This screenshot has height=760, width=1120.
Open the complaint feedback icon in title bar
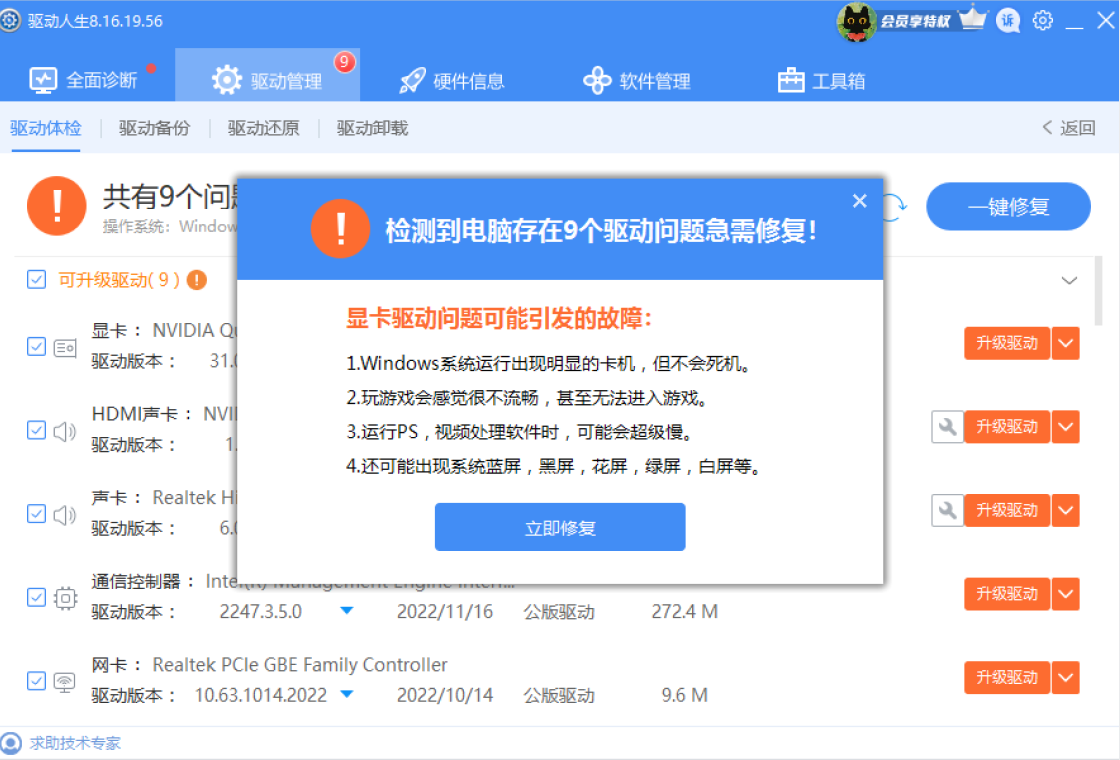tap(1008, 20)
